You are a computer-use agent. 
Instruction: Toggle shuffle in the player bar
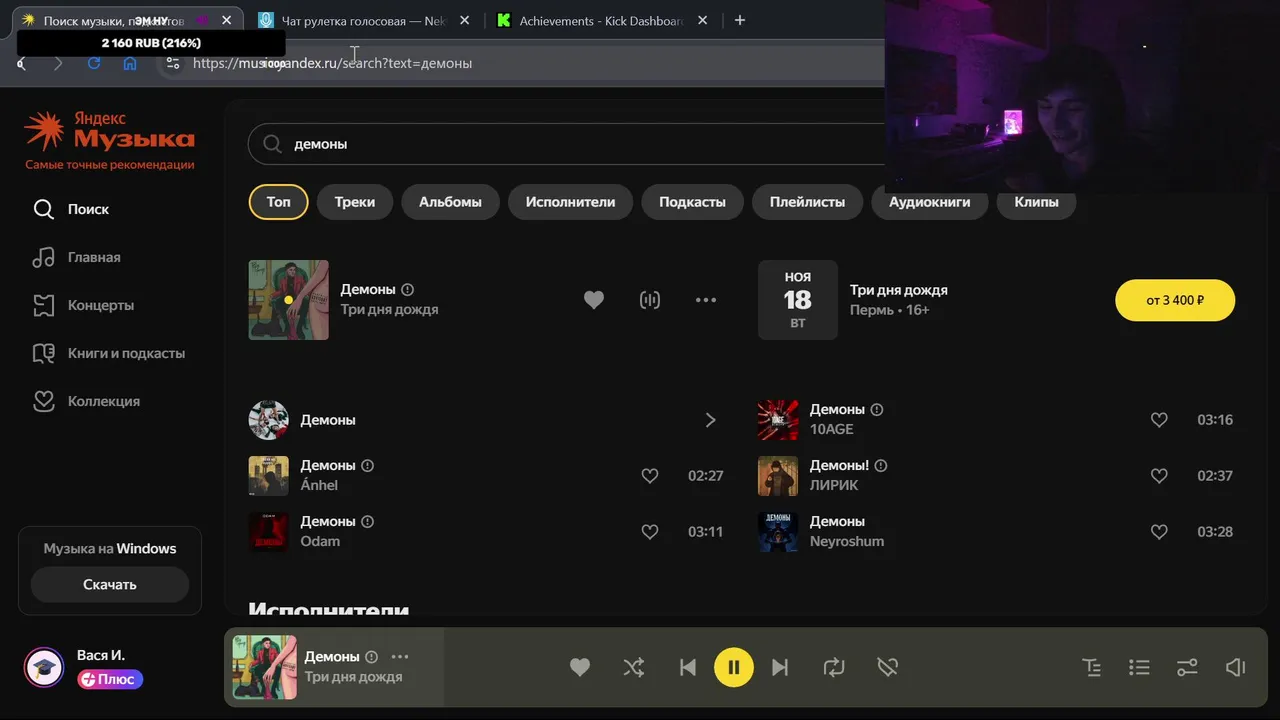(634, 667)
